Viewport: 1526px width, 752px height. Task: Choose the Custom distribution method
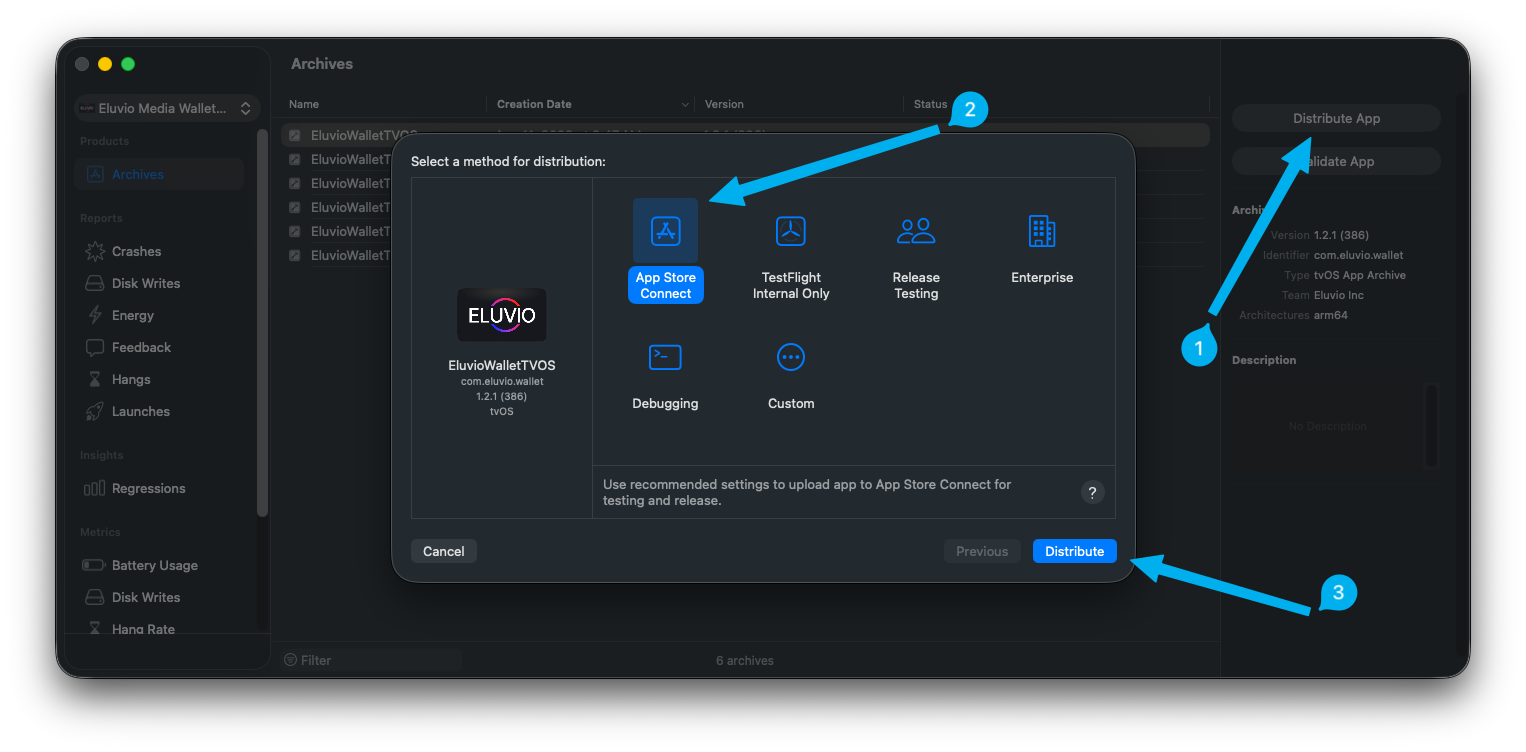[x=791, y=376]
